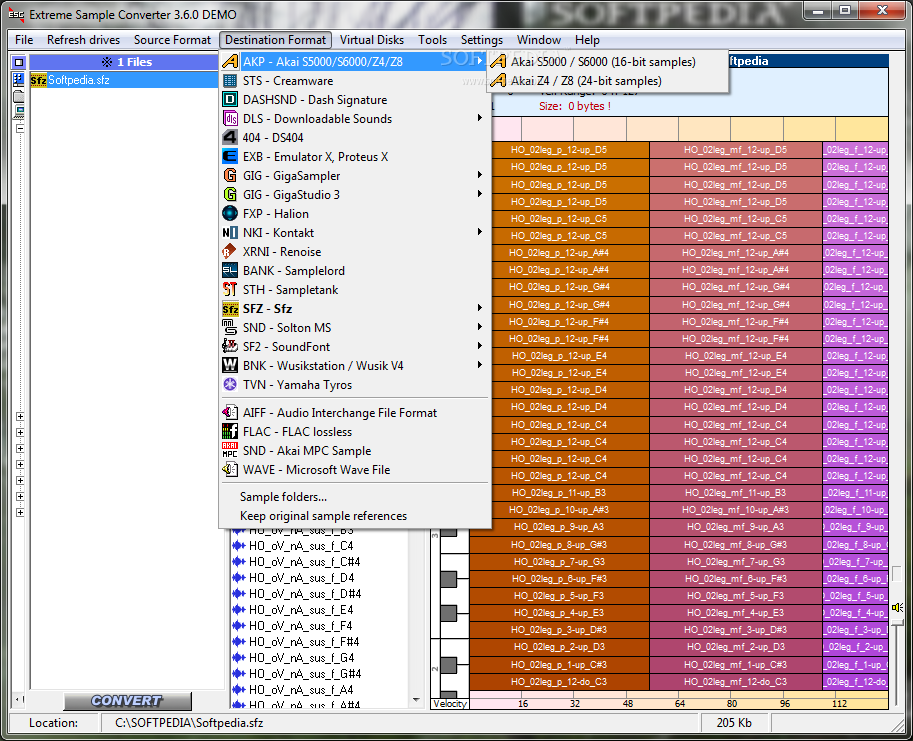Expand the first plus tree node

point(20,417)
